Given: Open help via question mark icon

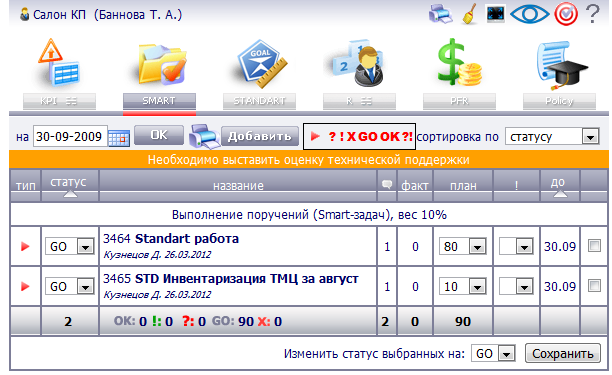Looking at the screenshot, I should pos(592,14).
